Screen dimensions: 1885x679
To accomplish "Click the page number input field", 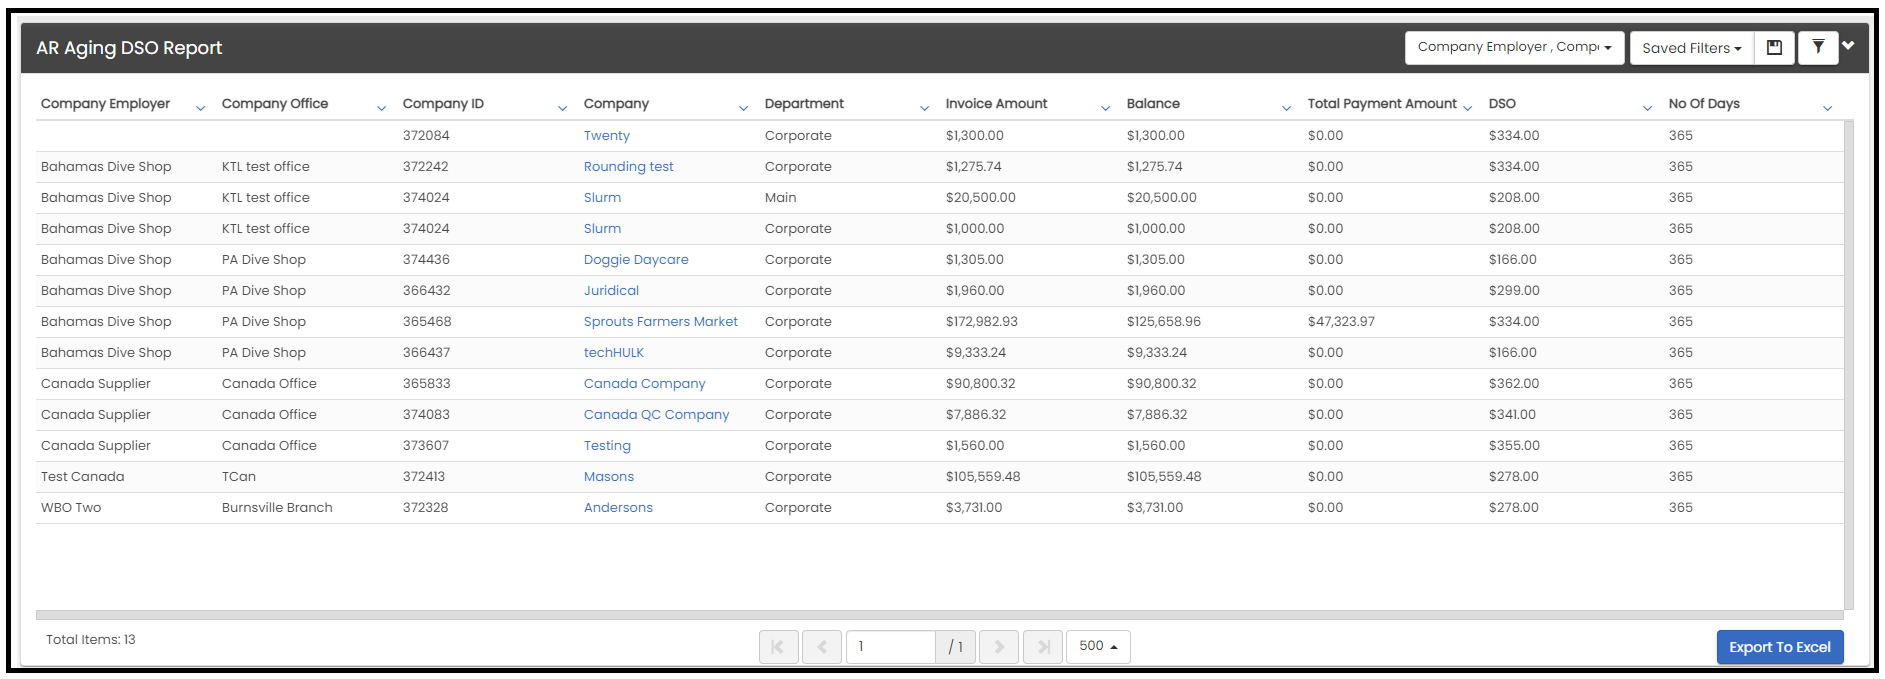I will pos(891,647).
